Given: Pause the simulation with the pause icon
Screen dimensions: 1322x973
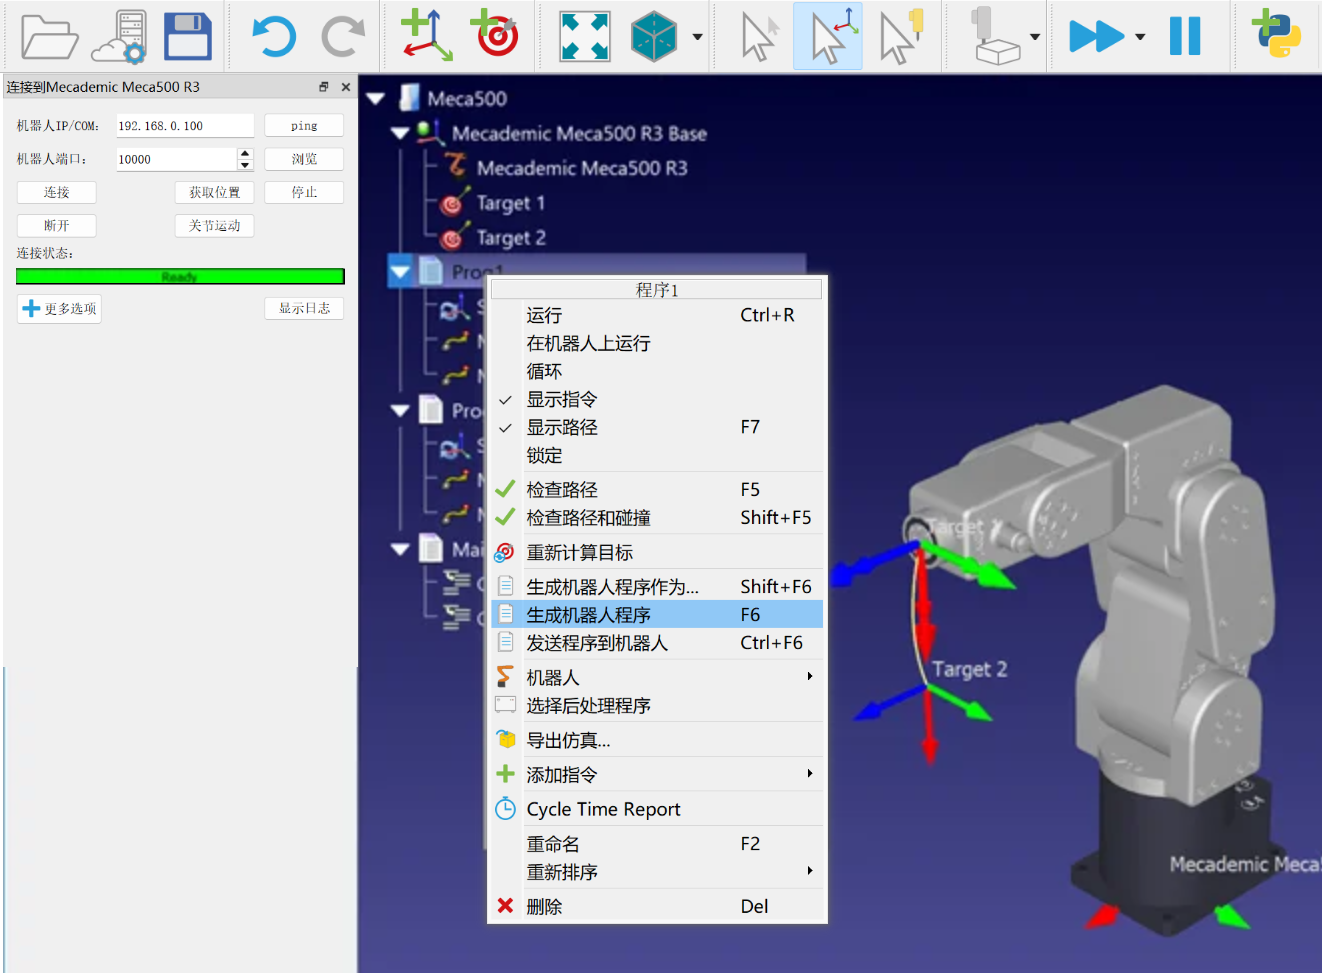Looking at the screenshot, I should point(1185,34).
